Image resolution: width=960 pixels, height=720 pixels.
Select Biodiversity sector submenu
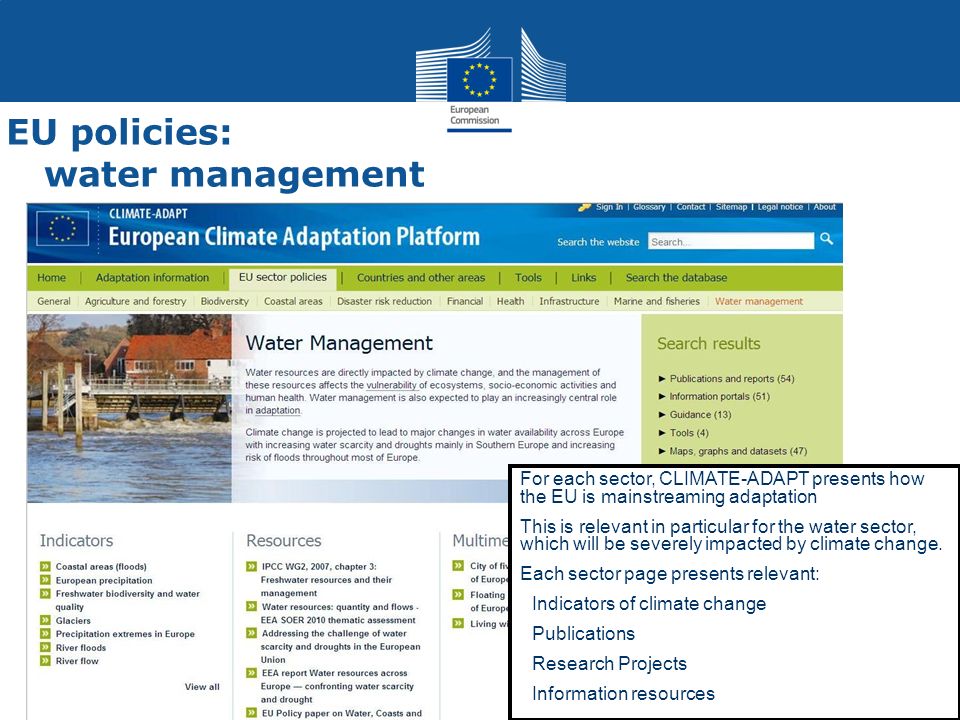225,301
